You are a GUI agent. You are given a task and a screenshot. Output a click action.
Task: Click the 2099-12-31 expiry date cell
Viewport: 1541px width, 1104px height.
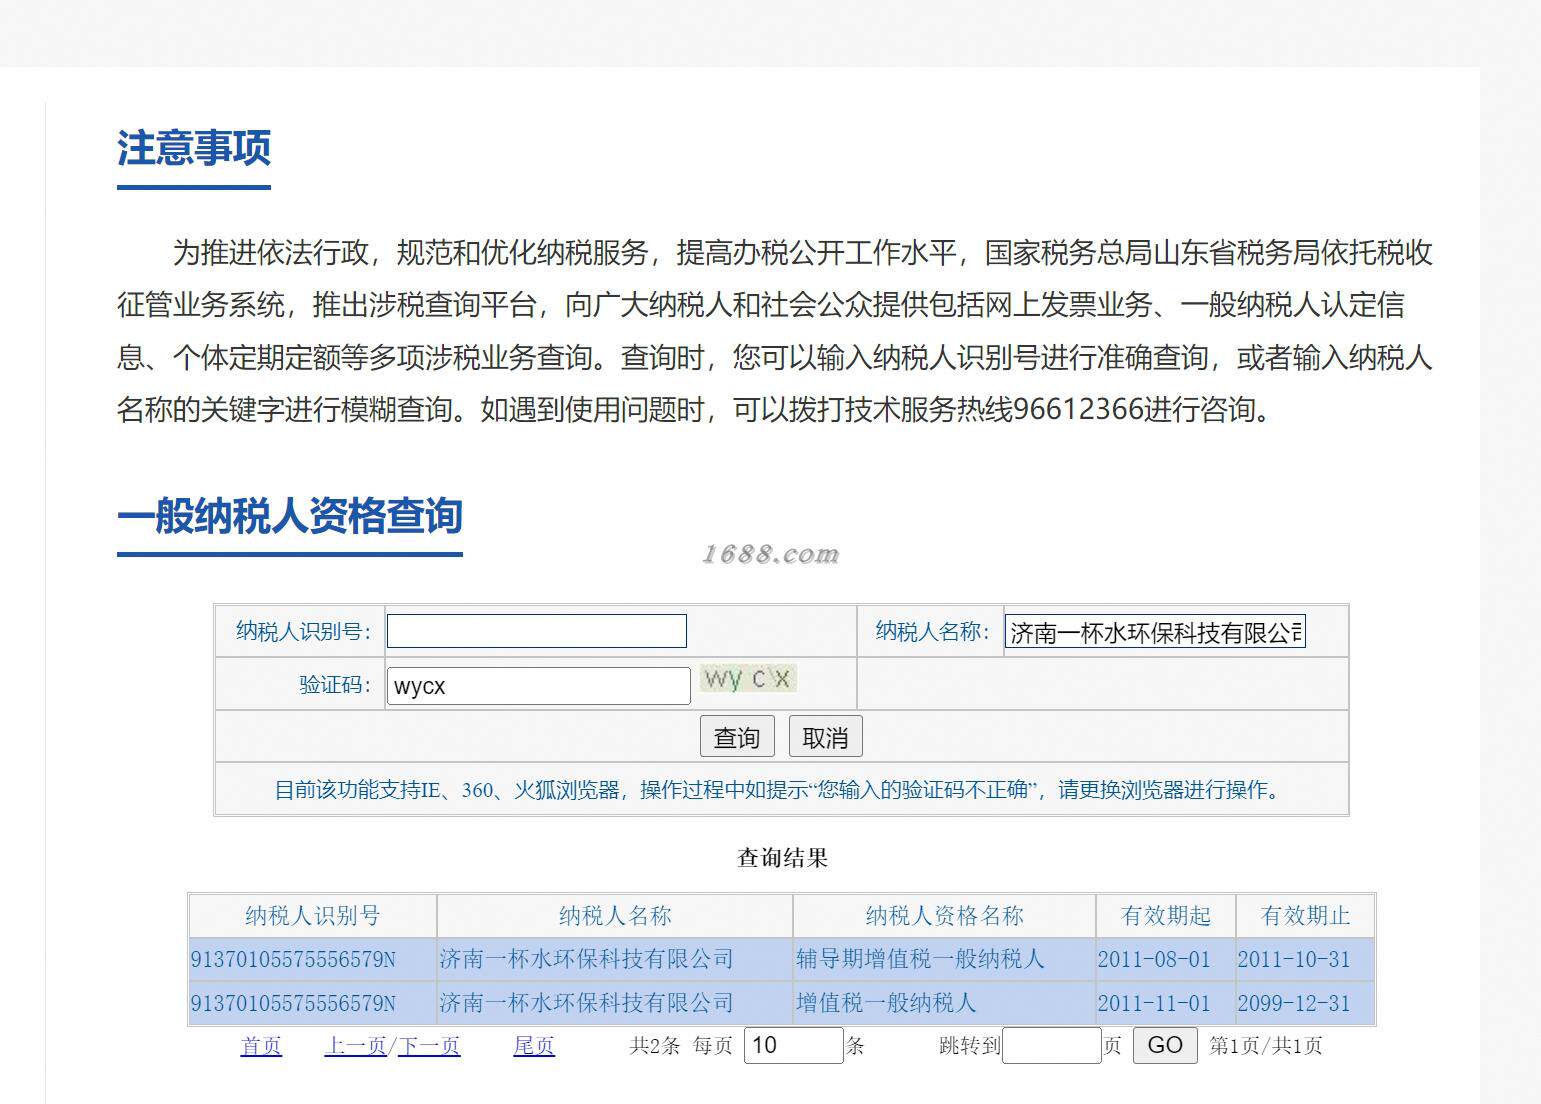(1294, 1003)
